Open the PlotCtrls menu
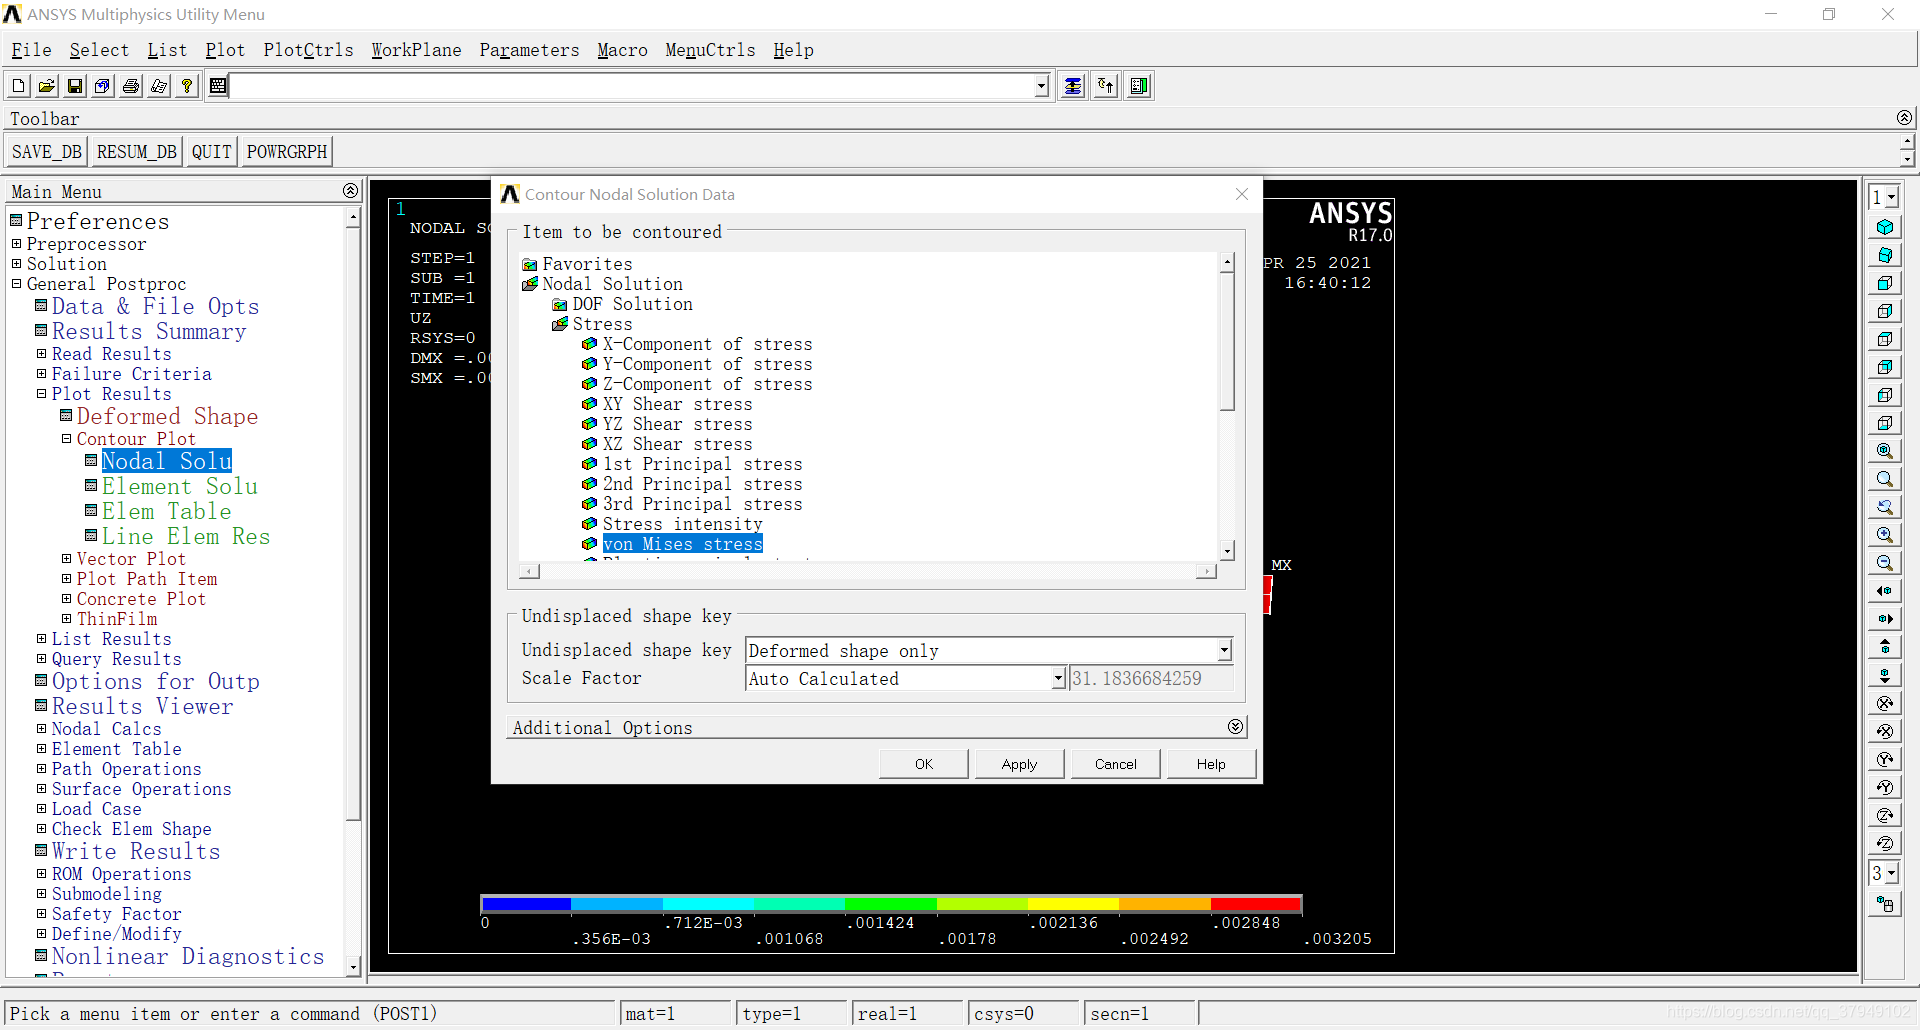Viewport: 1920px width, 1030px height. pyautogui.click(x=308, y=50)
